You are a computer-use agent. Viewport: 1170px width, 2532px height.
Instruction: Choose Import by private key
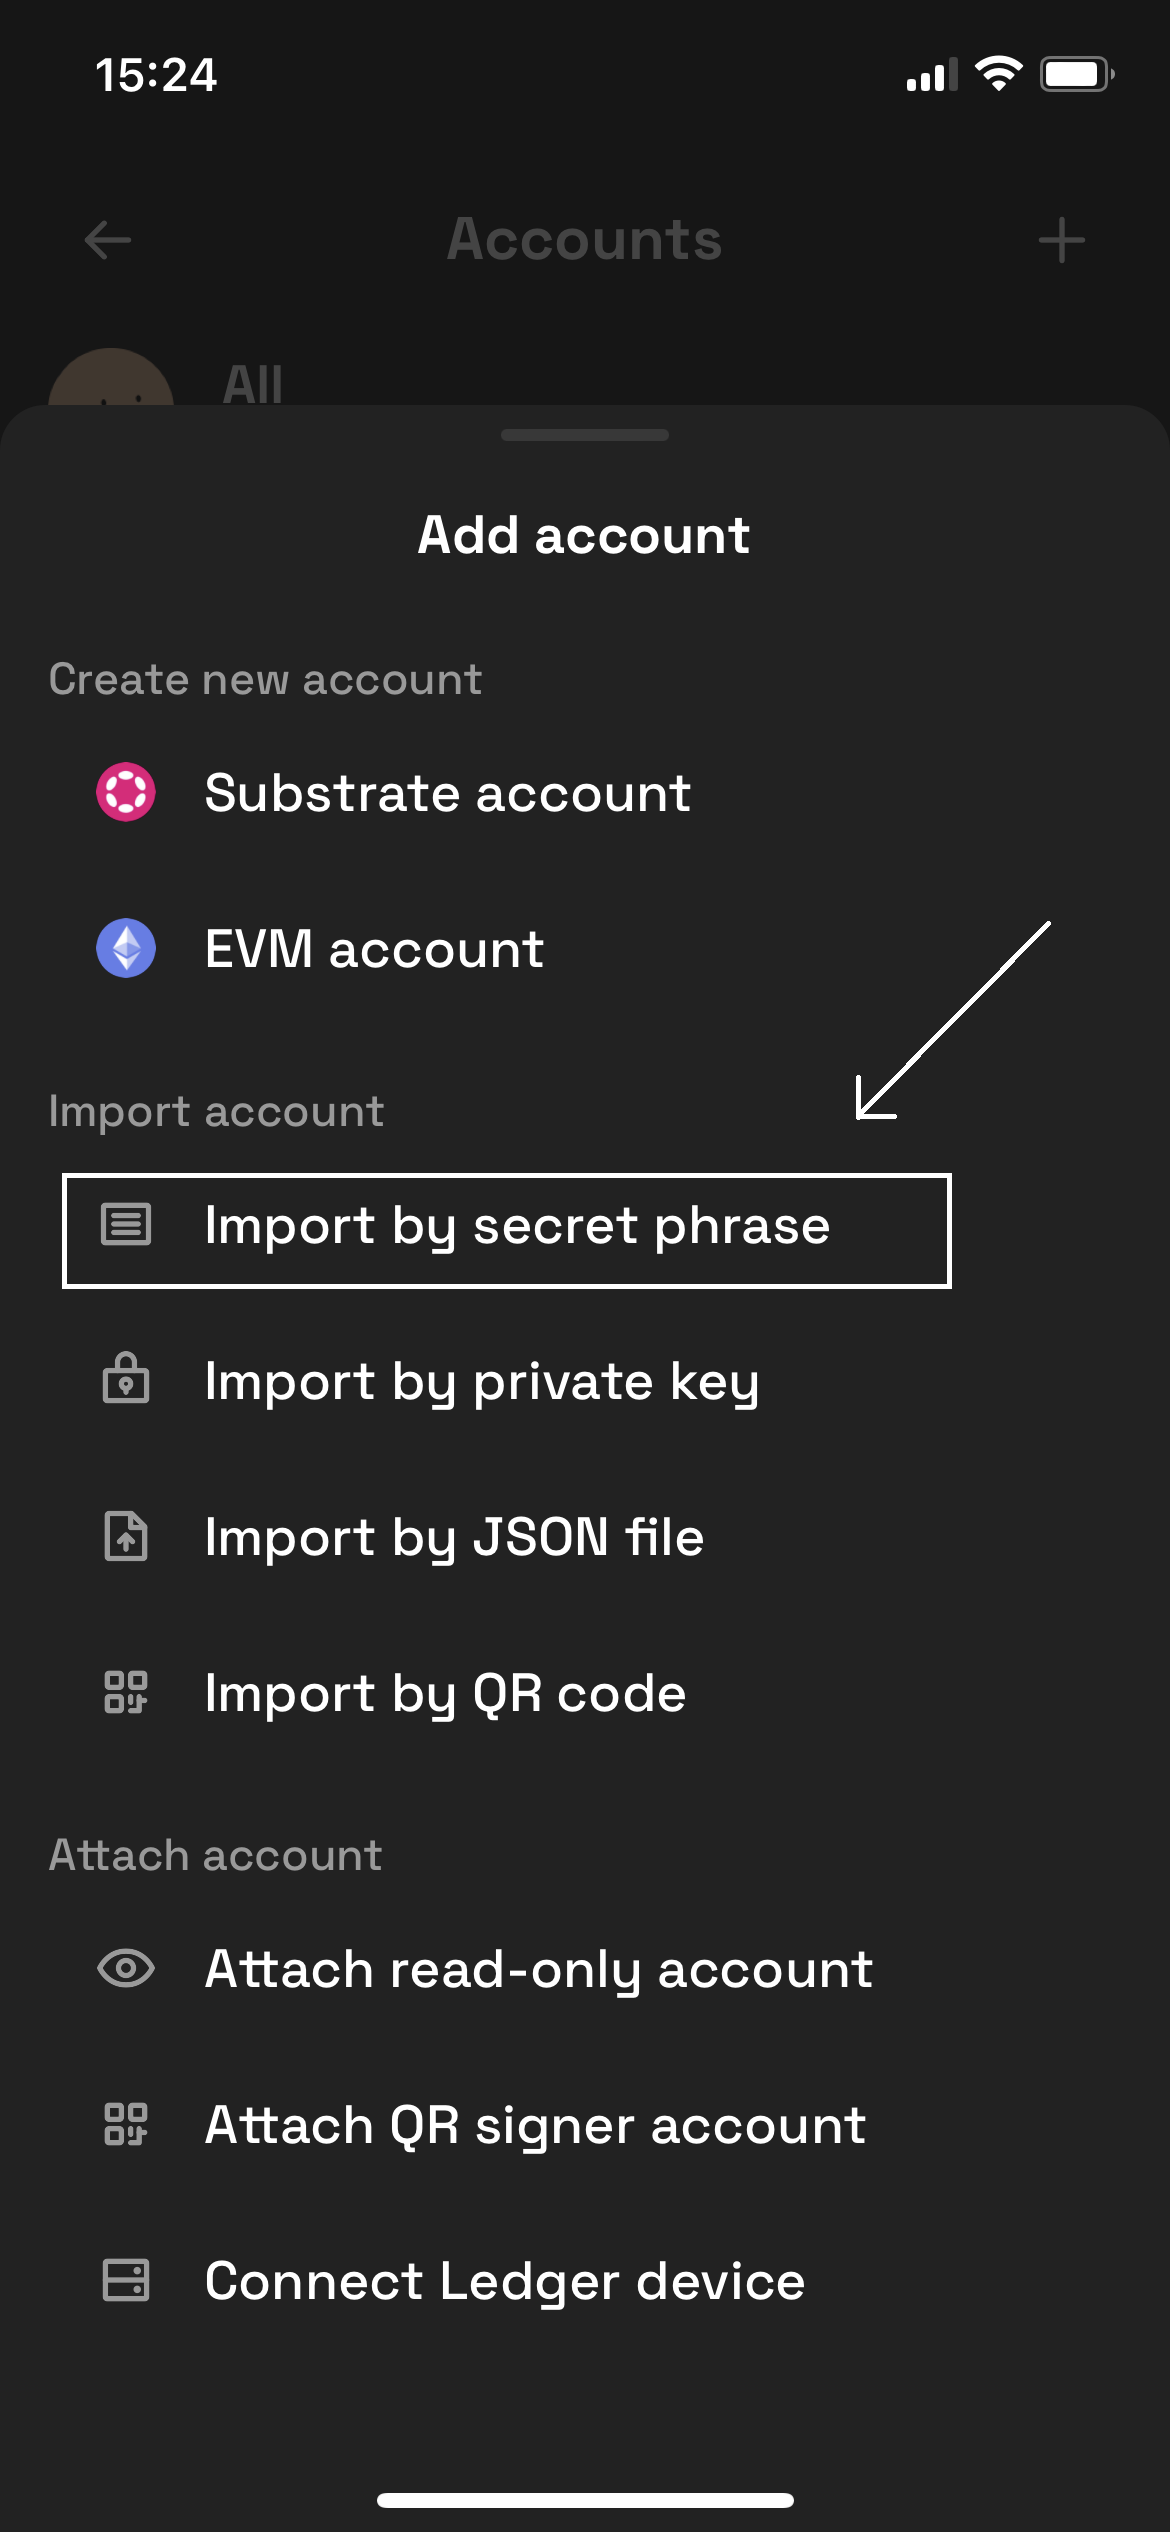[x=585, y=1381]
